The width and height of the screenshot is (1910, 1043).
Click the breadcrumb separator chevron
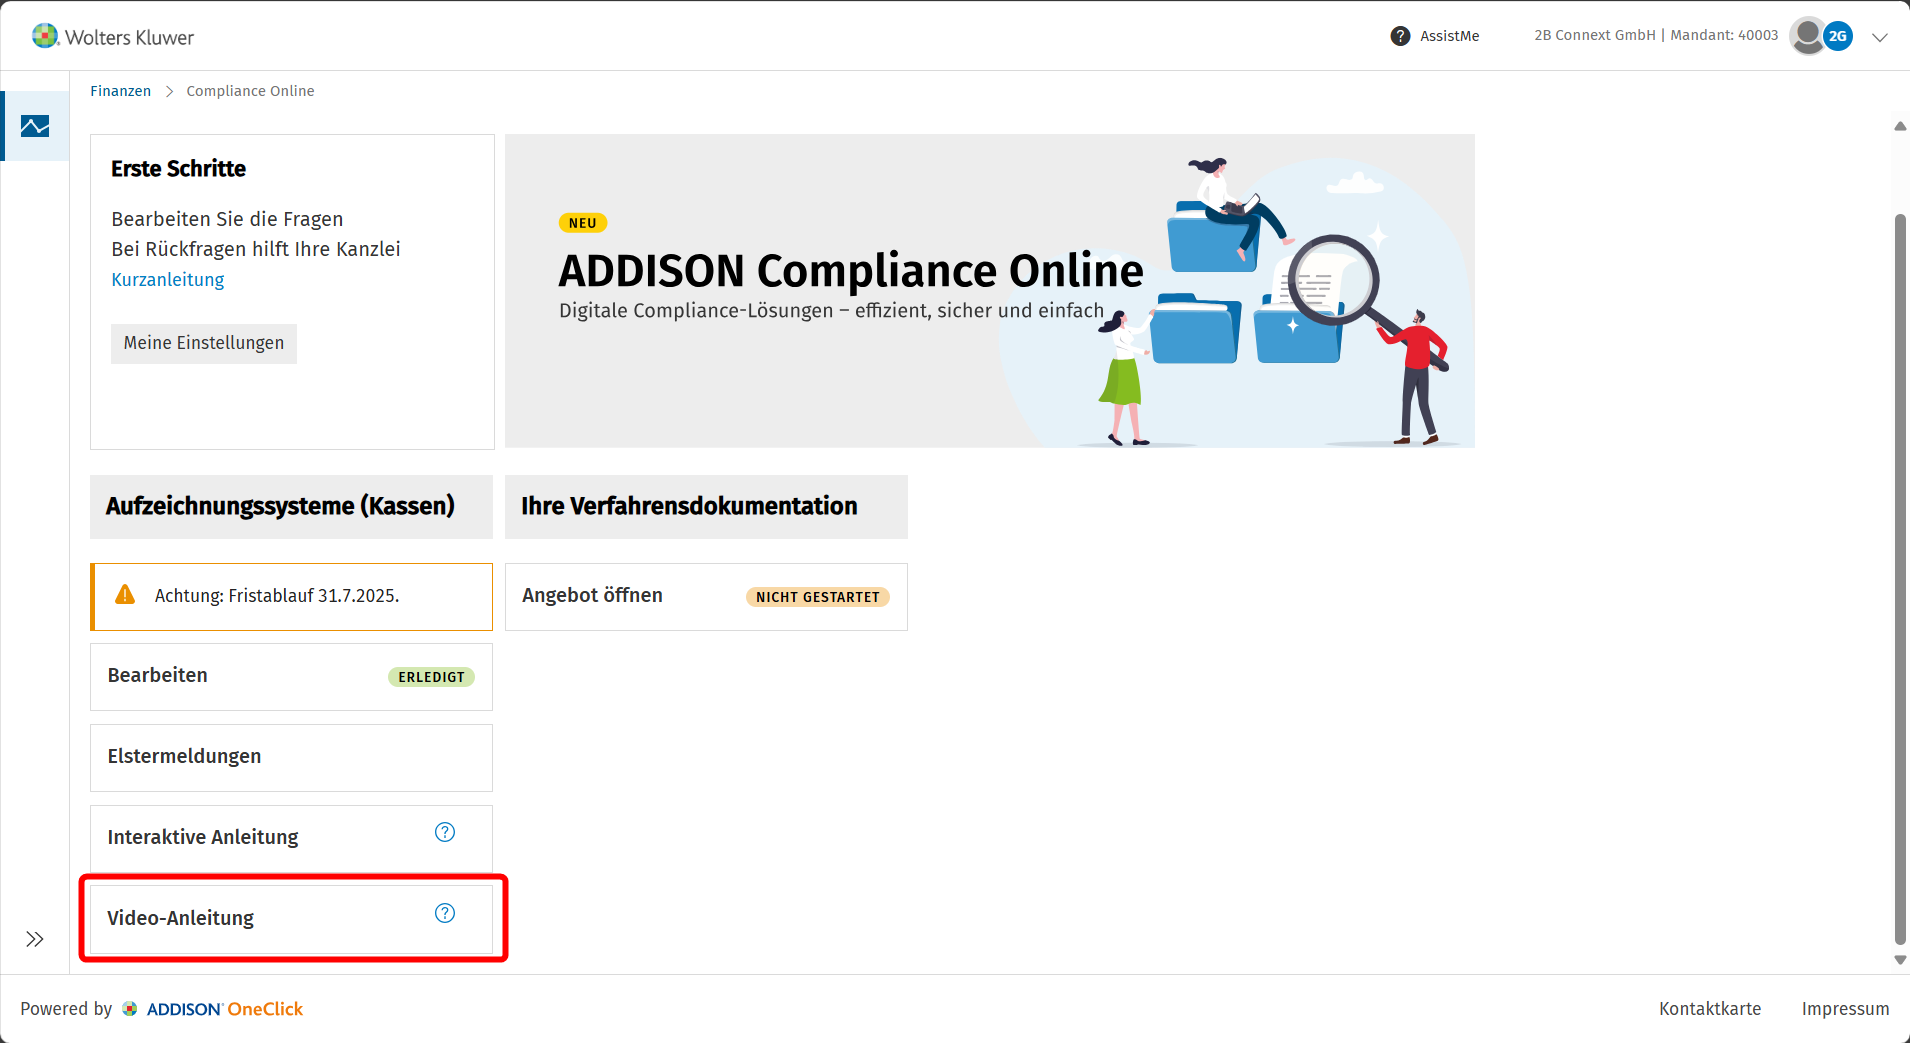coord(169,91)
